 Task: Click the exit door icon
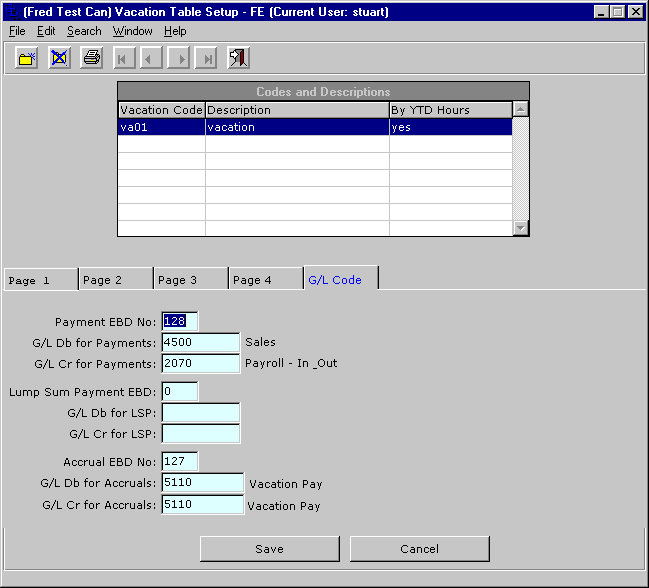(x=238, y=58)
